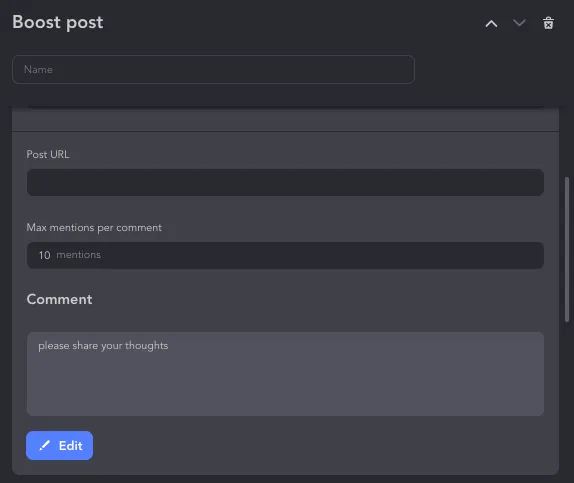Click the Max mentions per comment label

(x=94, y=228)
